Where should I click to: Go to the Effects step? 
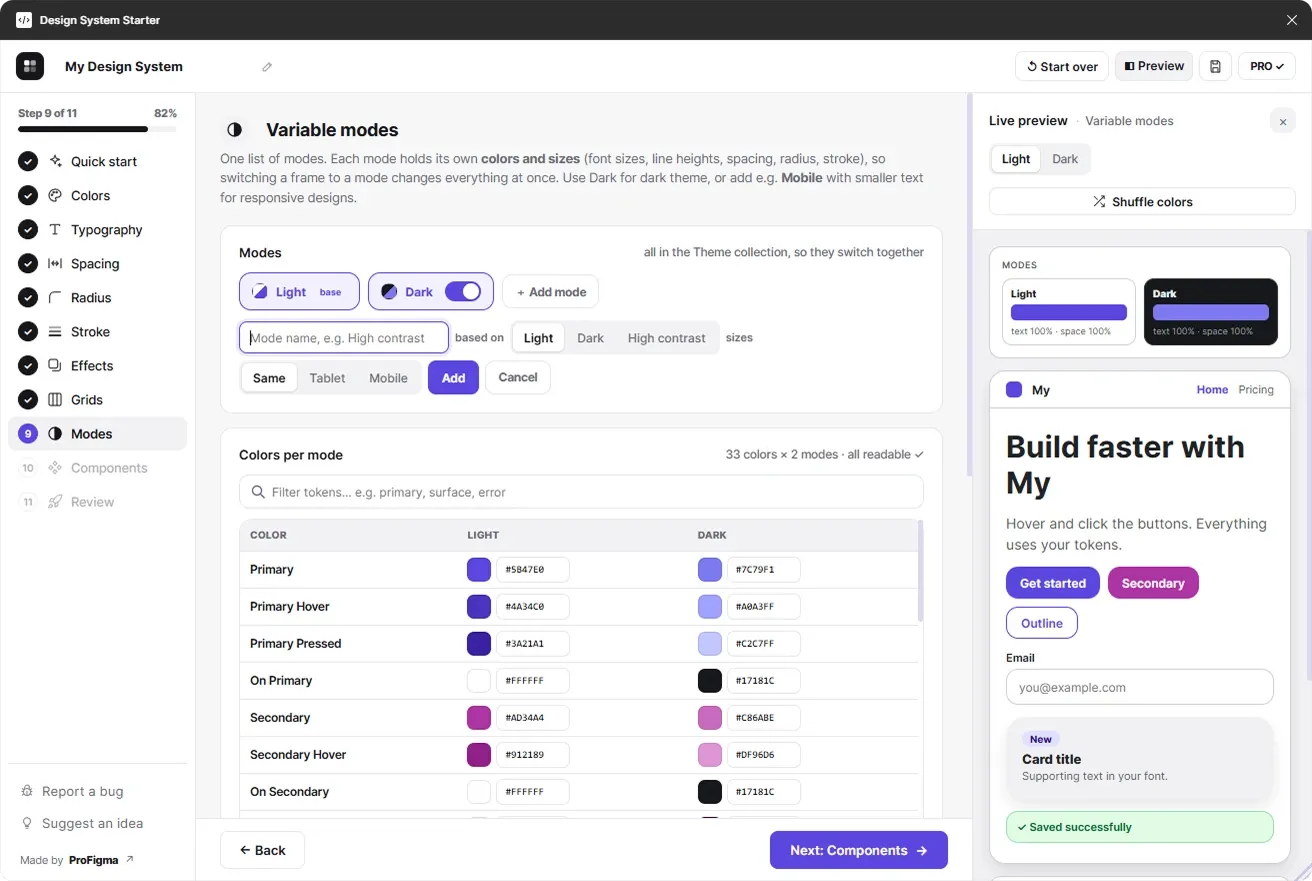pos(97,366)
